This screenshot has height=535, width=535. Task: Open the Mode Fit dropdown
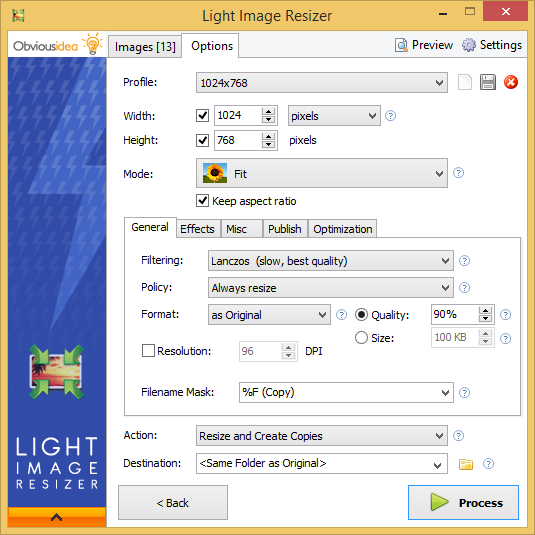coord(322,173)
